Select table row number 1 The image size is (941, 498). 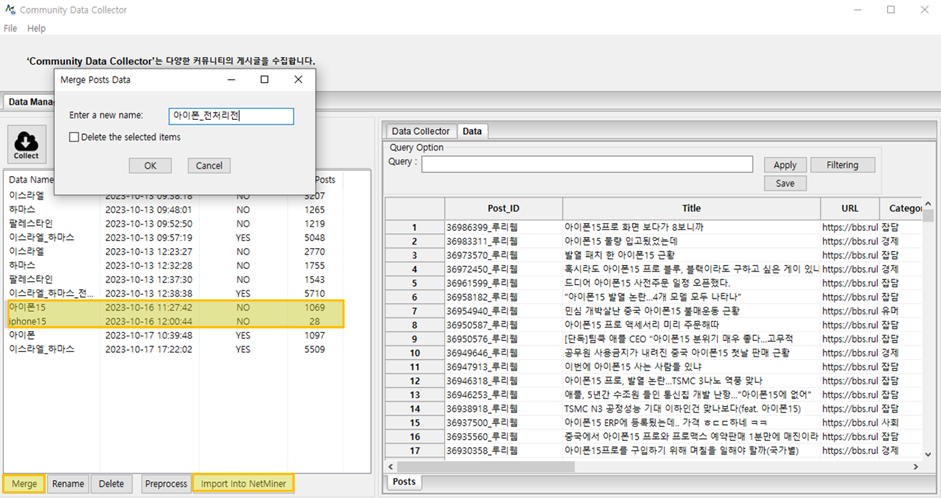(x=414, y=227)
